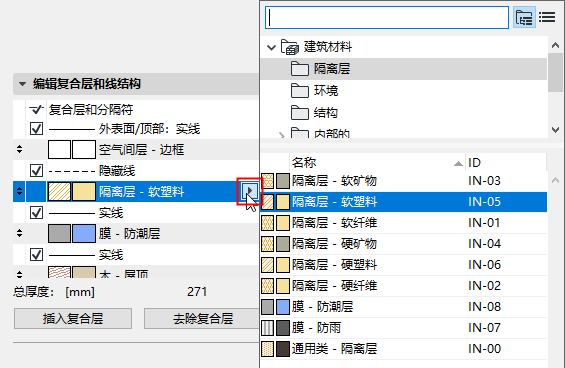Click gray fill icon of 膜 - 防潮层 layer
Image resolution: width=565 pixels, height=368 pixels.
(59, 234)
